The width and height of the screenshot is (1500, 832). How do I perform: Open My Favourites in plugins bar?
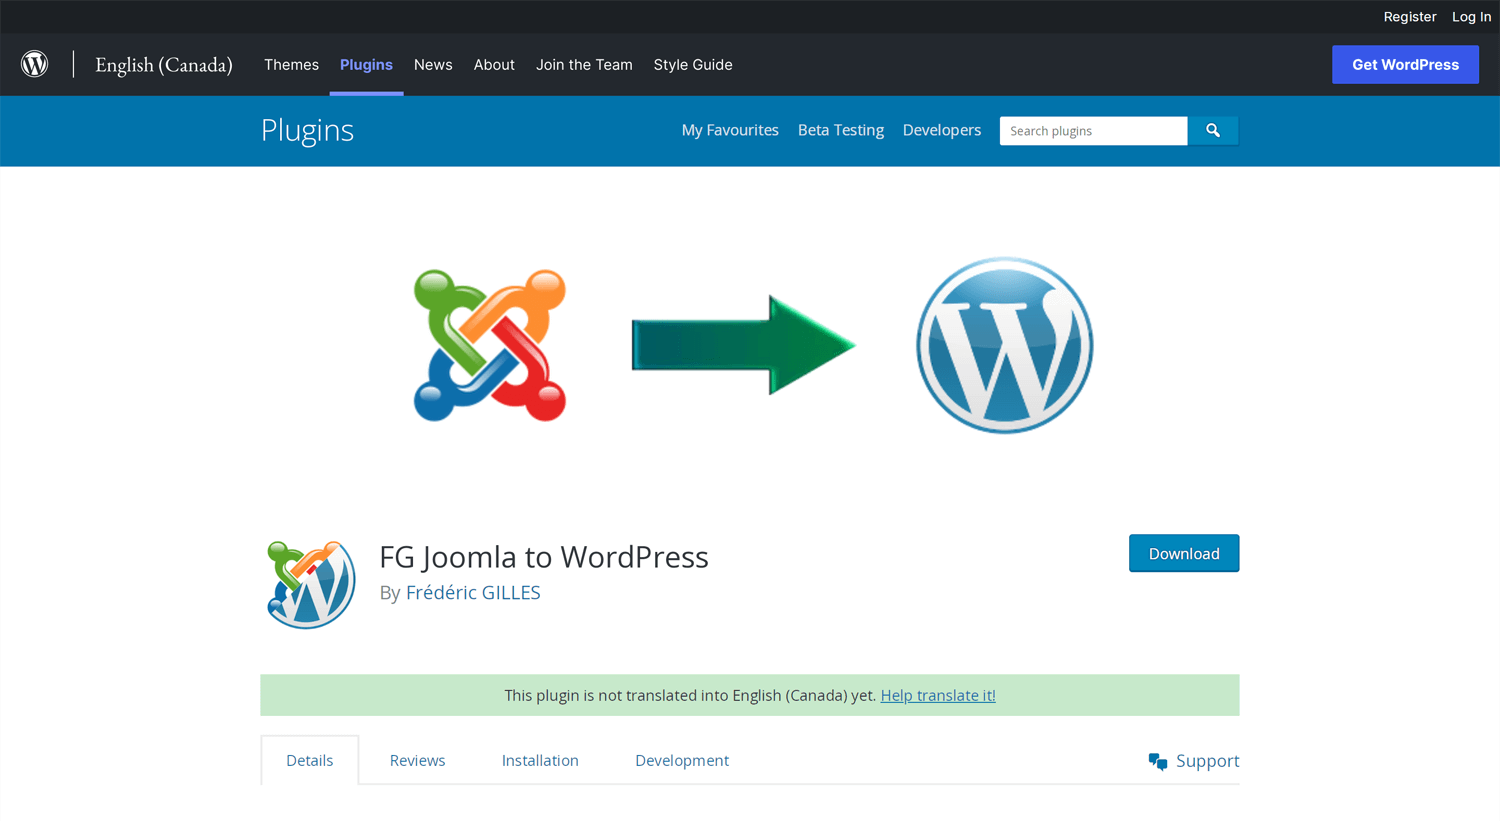coord(730,130)
